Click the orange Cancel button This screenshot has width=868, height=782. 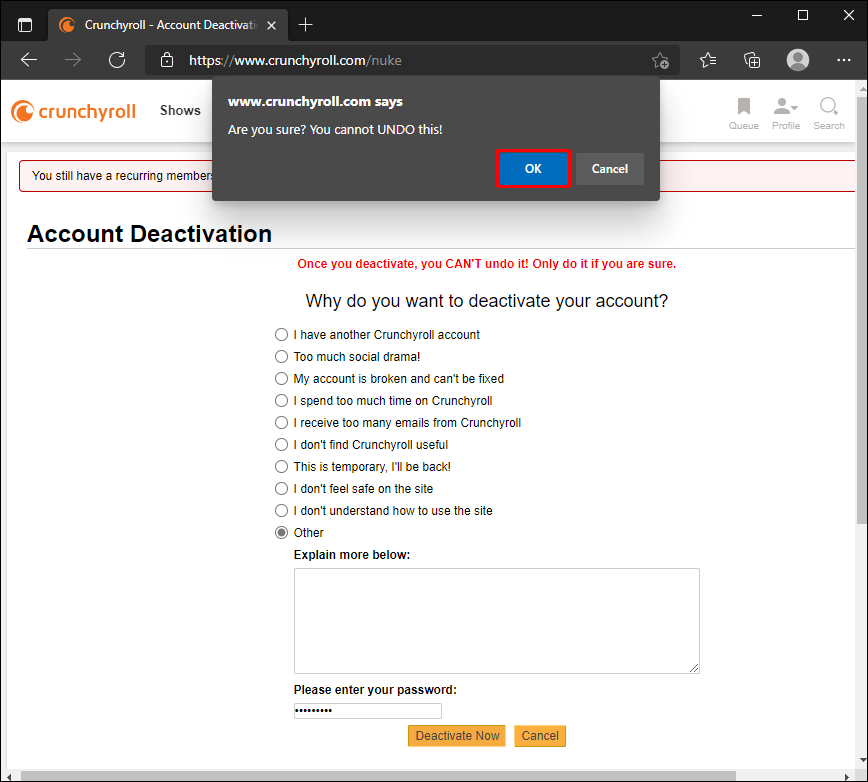tap(540, 736)
